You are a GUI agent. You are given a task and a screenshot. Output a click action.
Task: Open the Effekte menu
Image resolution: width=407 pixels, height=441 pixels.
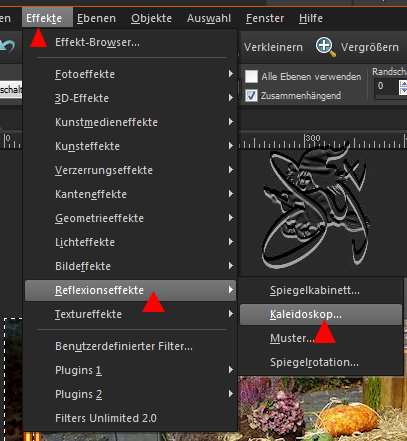tap(47, 18)
